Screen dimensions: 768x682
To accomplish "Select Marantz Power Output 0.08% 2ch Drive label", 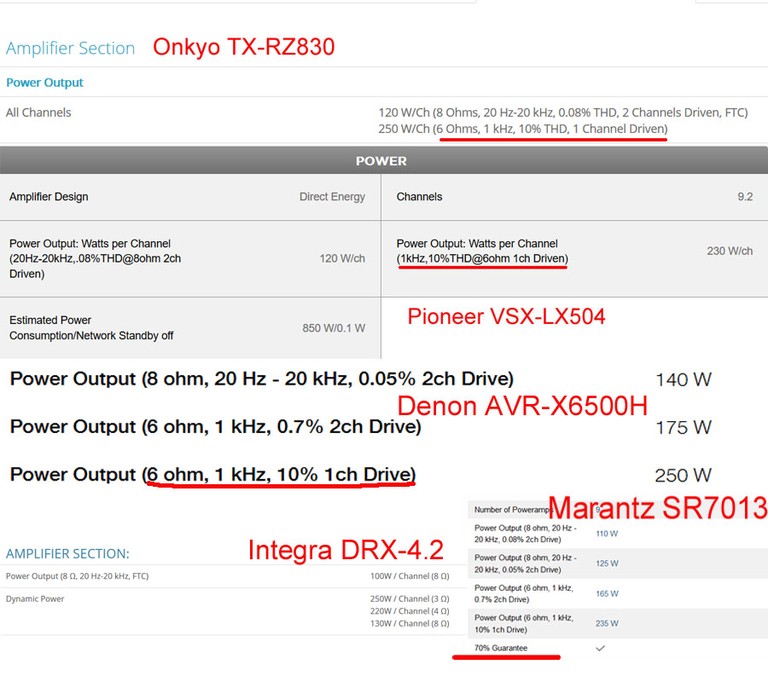I will point(525,534).
